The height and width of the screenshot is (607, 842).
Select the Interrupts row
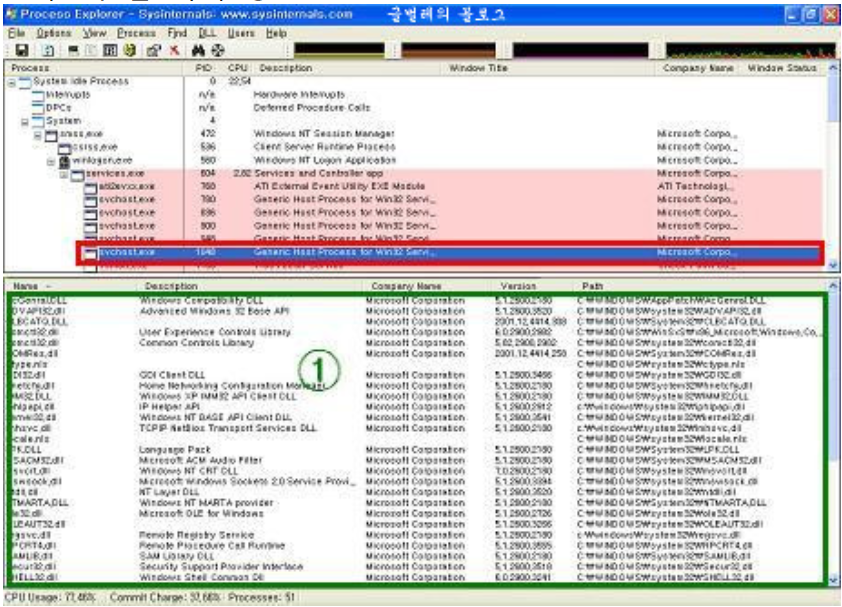pyautogui.click(x=414, y=95)
